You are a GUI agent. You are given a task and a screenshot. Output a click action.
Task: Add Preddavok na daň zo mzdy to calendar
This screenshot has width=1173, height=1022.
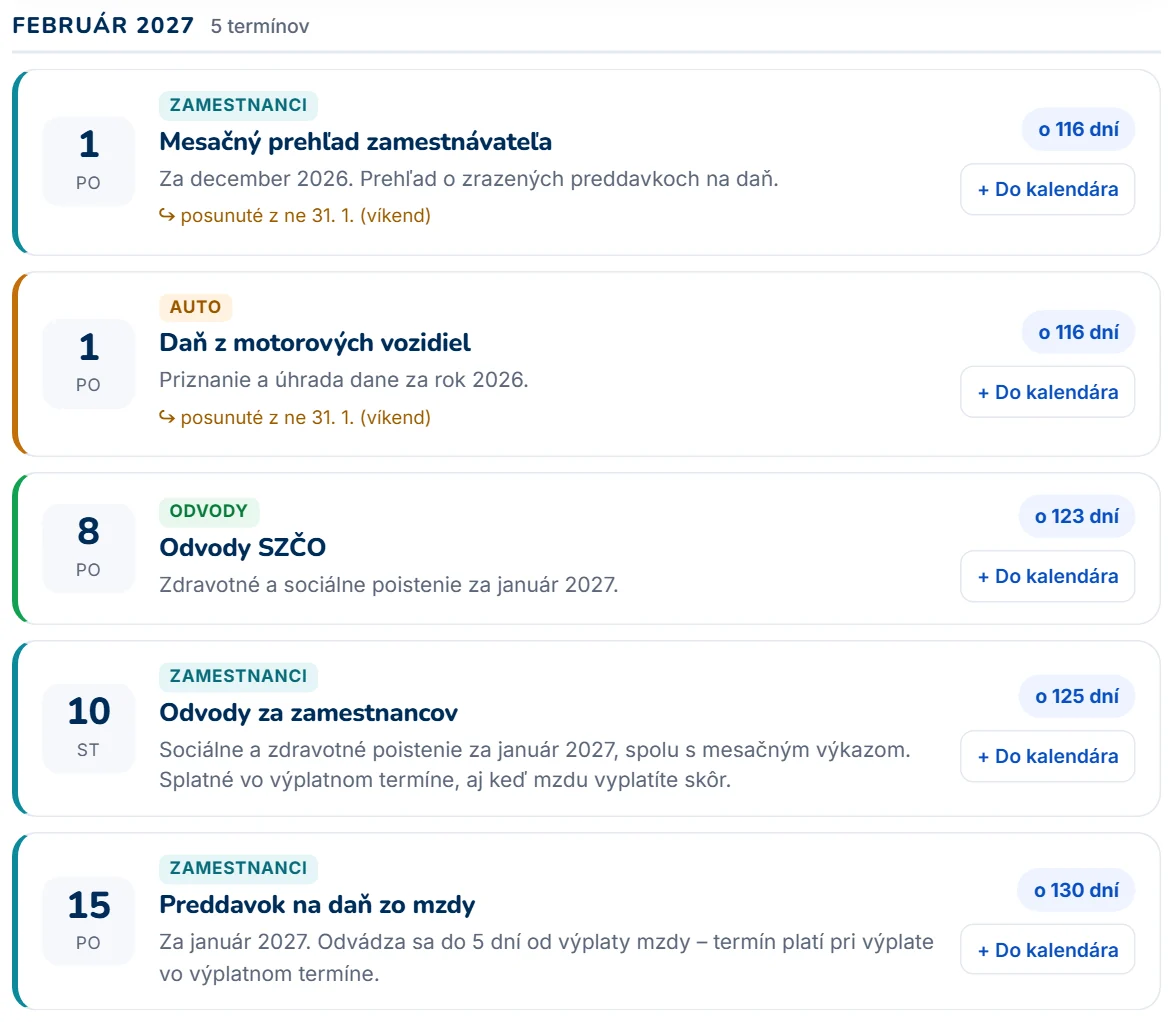[x=1047, y=949]
